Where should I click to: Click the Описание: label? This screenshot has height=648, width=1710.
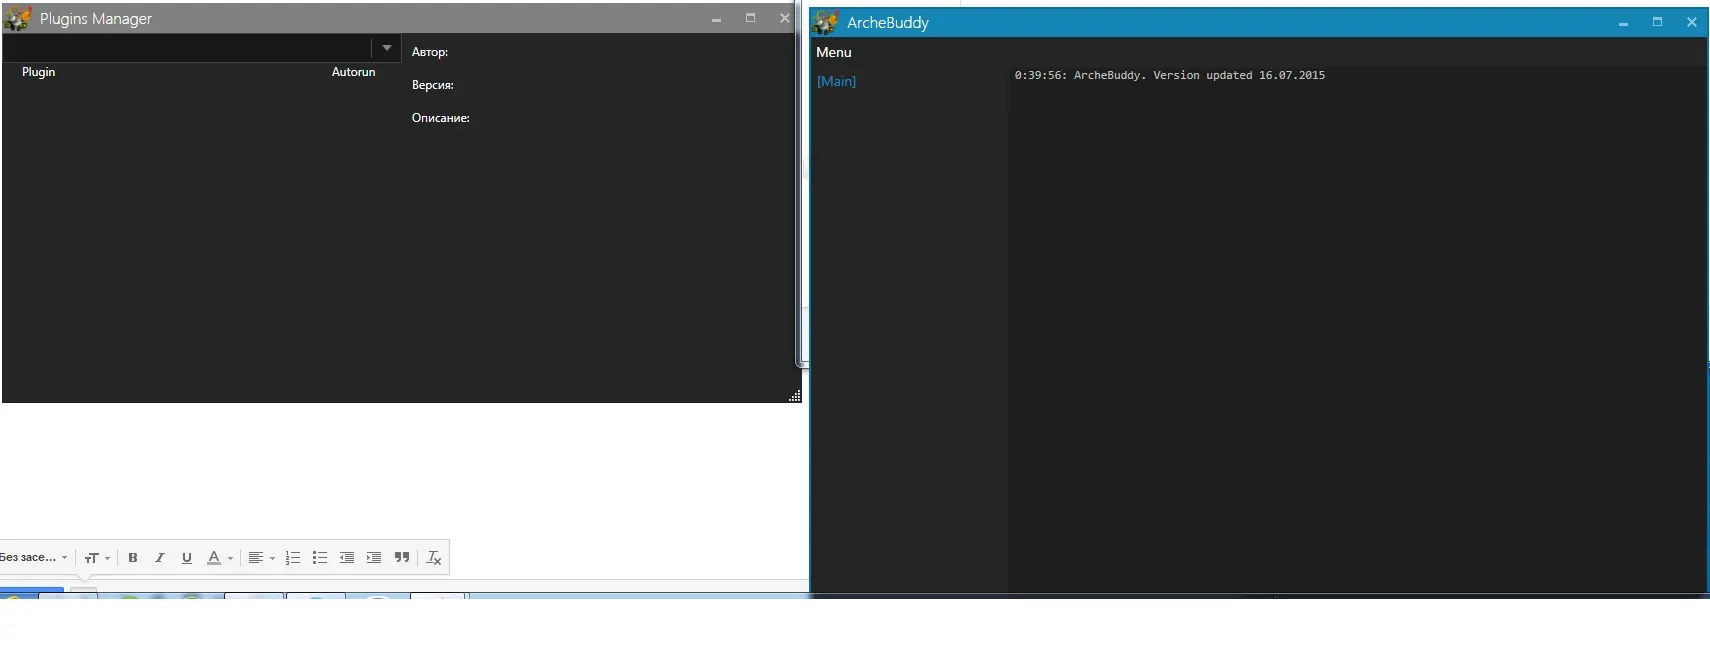[x=441, y=118]
